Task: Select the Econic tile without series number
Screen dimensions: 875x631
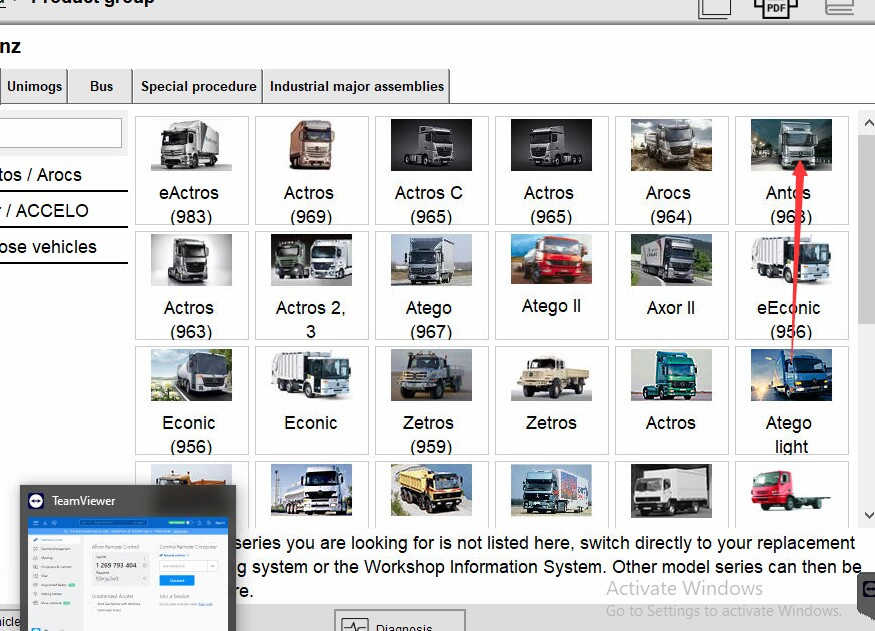Action: point(311,401)
